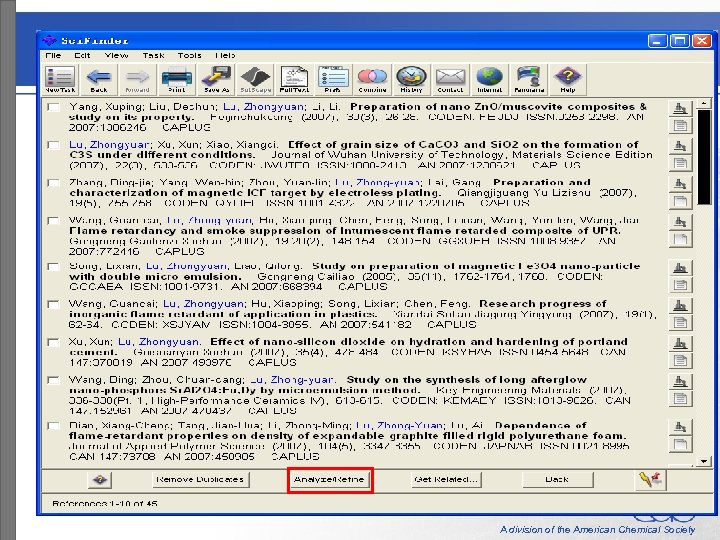Click the bottom Back button
This screenshot has width=720, height=540.
pyautogui.click(x=557, y=480)
